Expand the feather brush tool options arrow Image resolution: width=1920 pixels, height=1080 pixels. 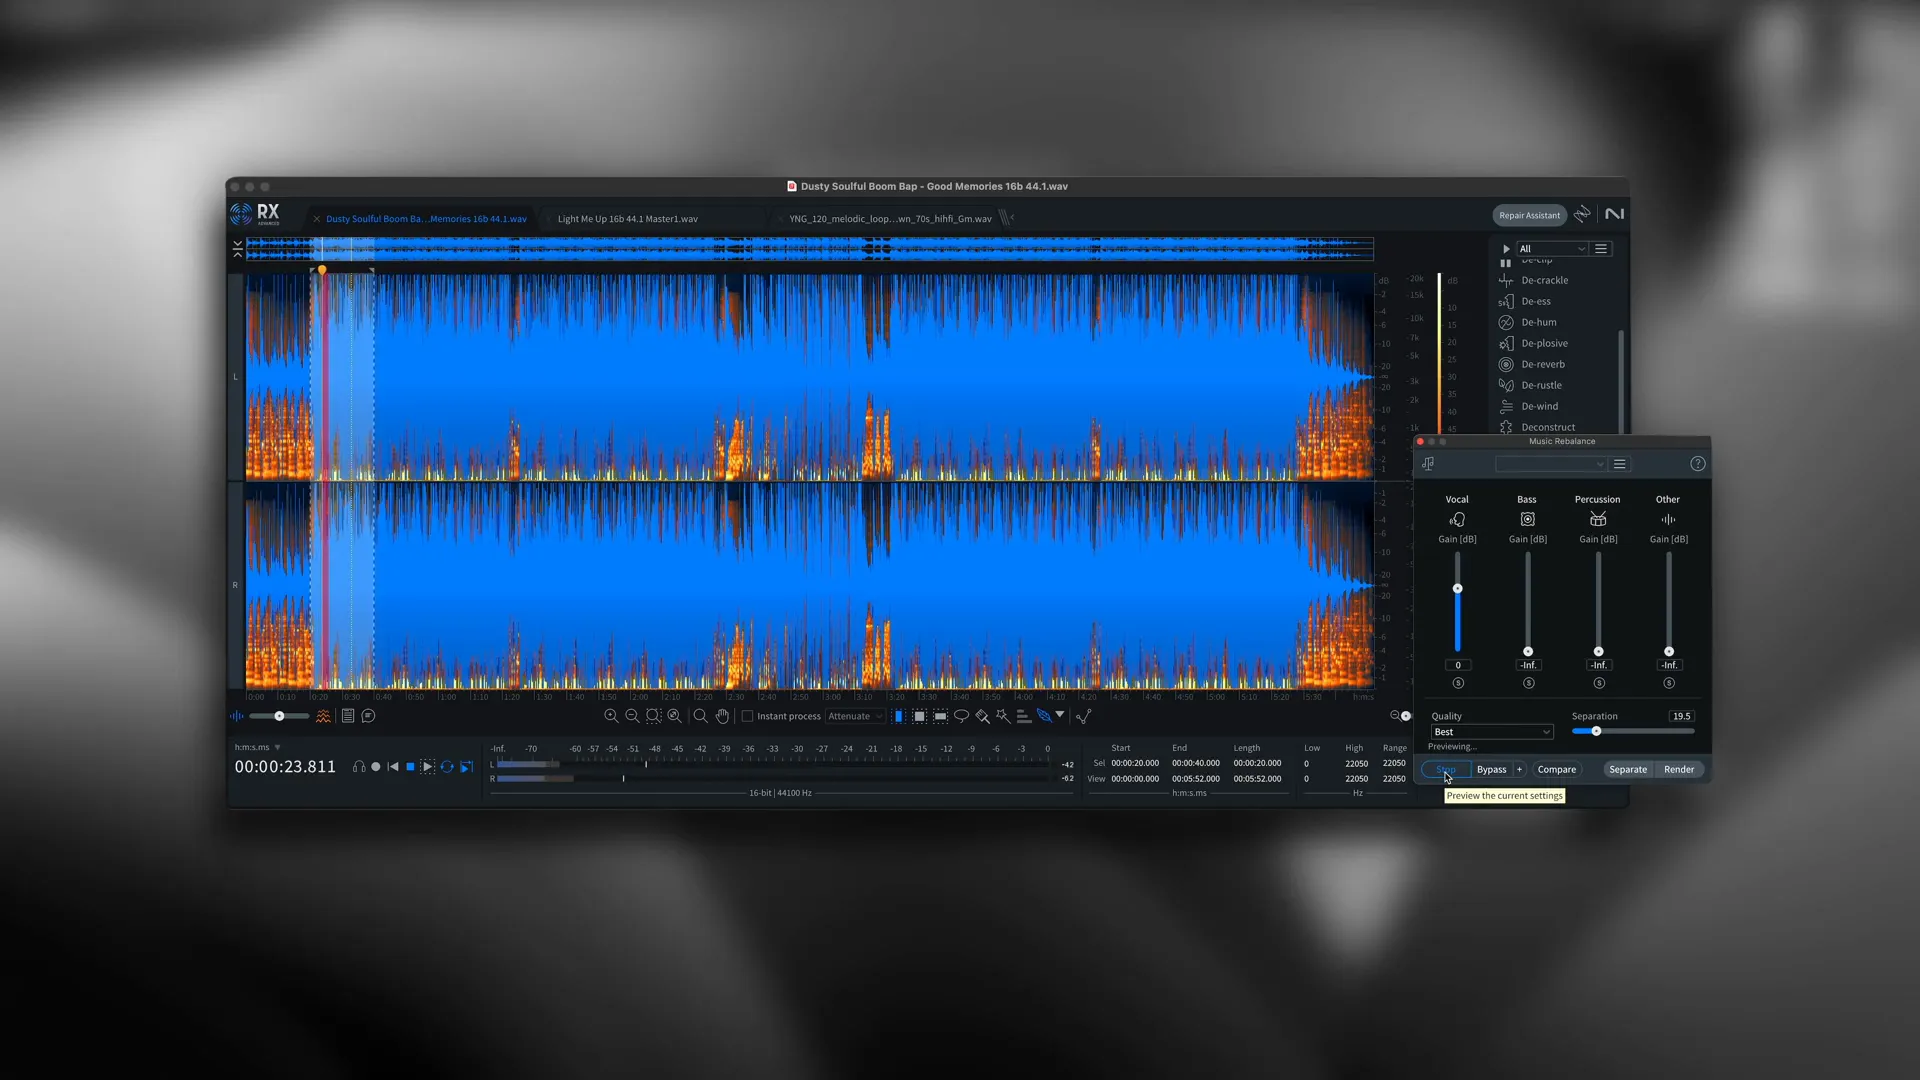point(1060,715)
